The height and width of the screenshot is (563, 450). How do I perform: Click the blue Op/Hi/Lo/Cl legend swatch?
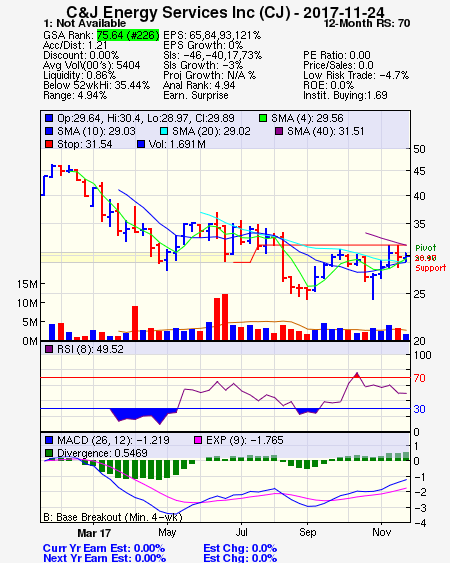pos(49,118)
